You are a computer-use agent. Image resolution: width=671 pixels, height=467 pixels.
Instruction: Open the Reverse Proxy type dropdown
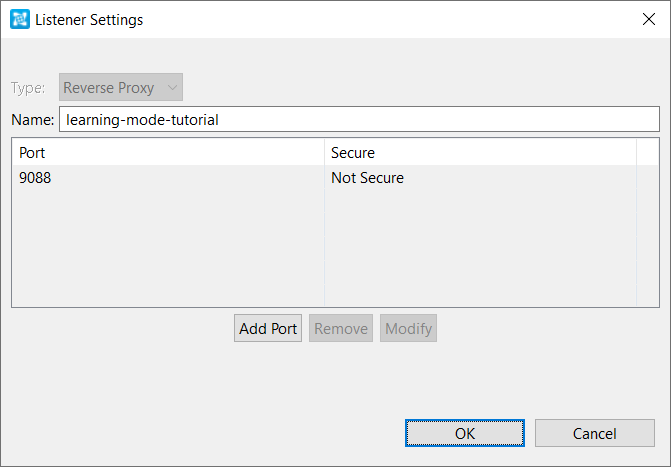click(121, 87)
